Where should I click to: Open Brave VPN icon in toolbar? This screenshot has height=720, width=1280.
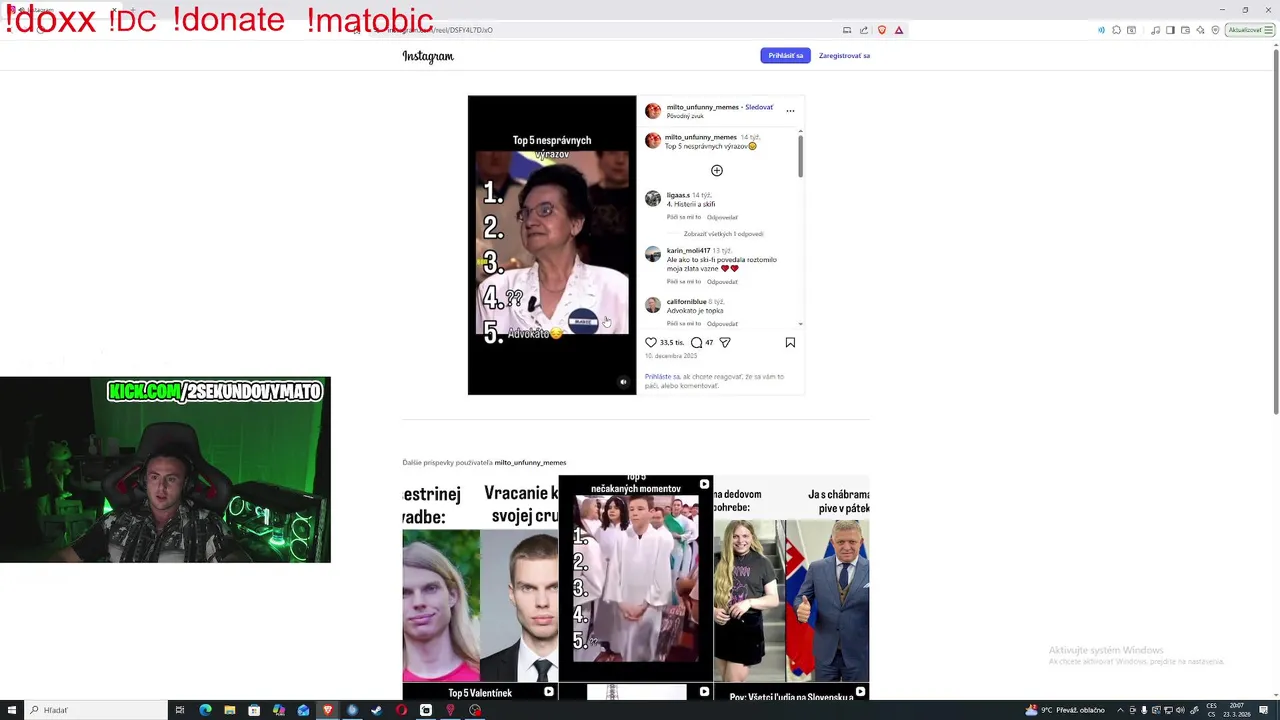[1215, 30]
